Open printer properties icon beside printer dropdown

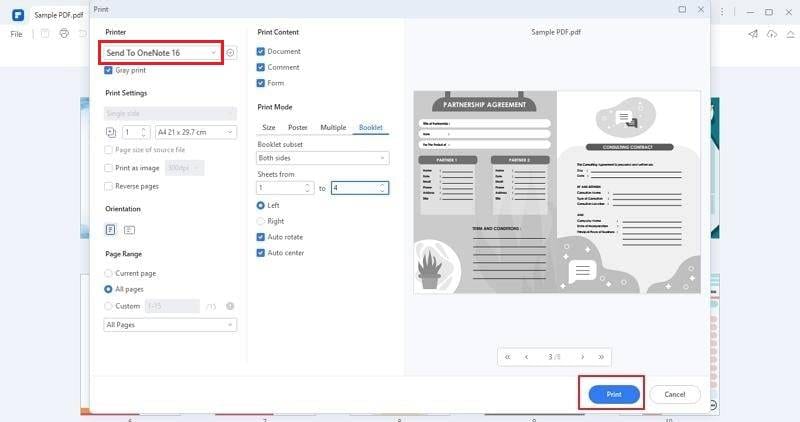coord(231,53)
